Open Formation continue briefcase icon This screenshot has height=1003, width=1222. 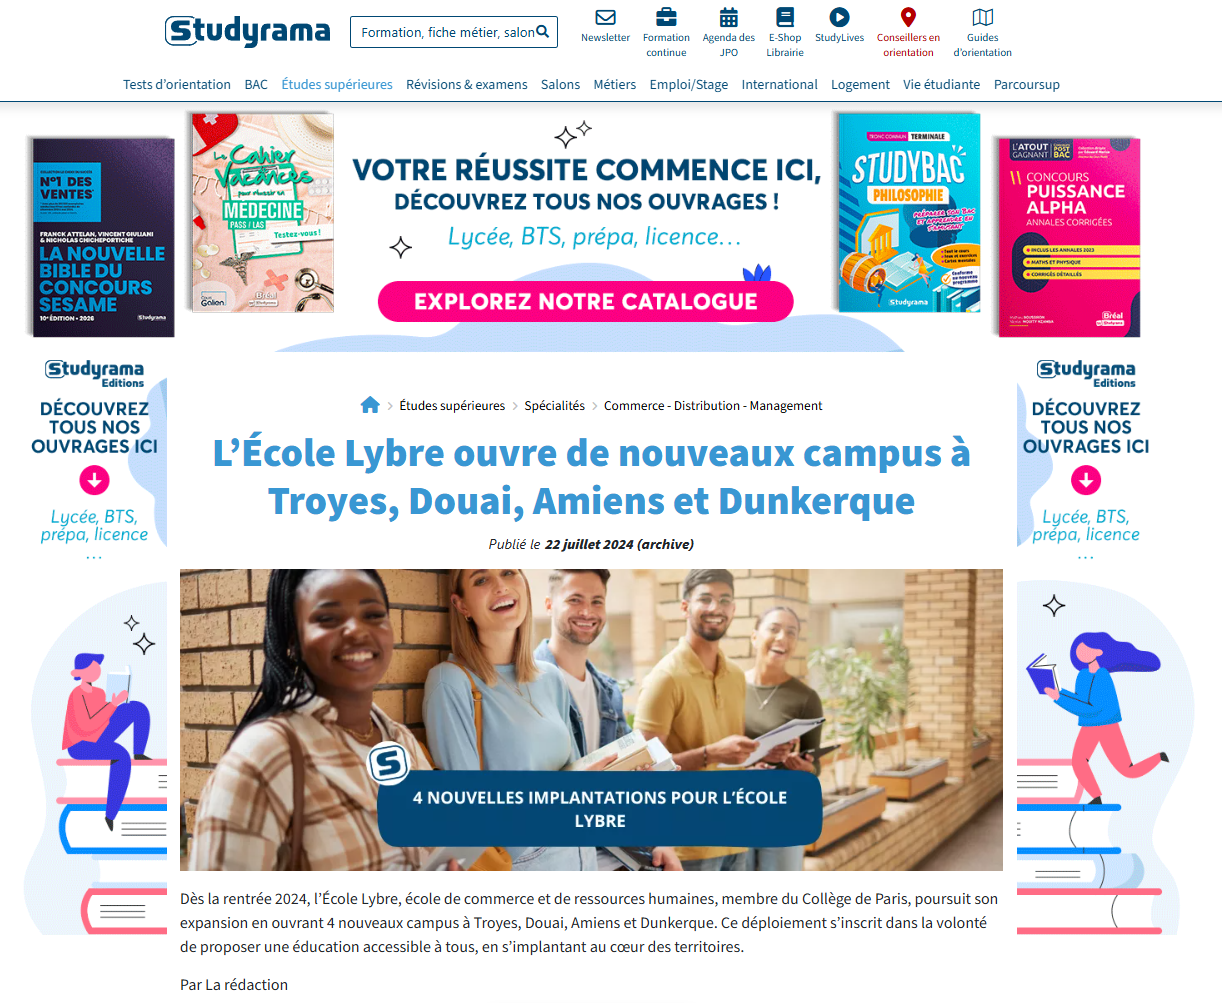tap(666, 17)
